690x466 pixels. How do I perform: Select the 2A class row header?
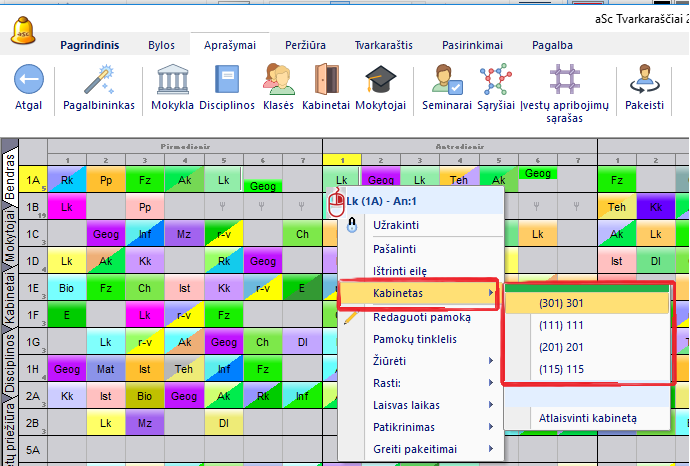tap(32, 396)
